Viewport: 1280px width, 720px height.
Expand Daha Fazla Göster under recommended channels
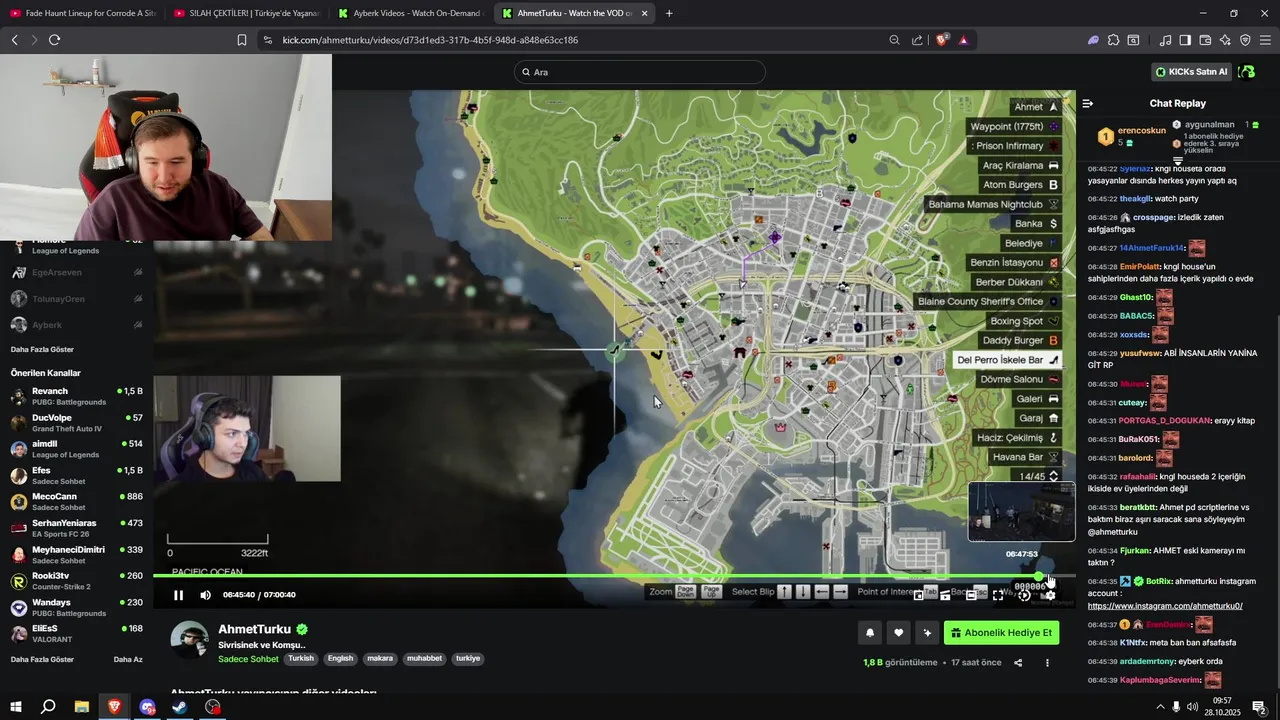pos(42,660)
